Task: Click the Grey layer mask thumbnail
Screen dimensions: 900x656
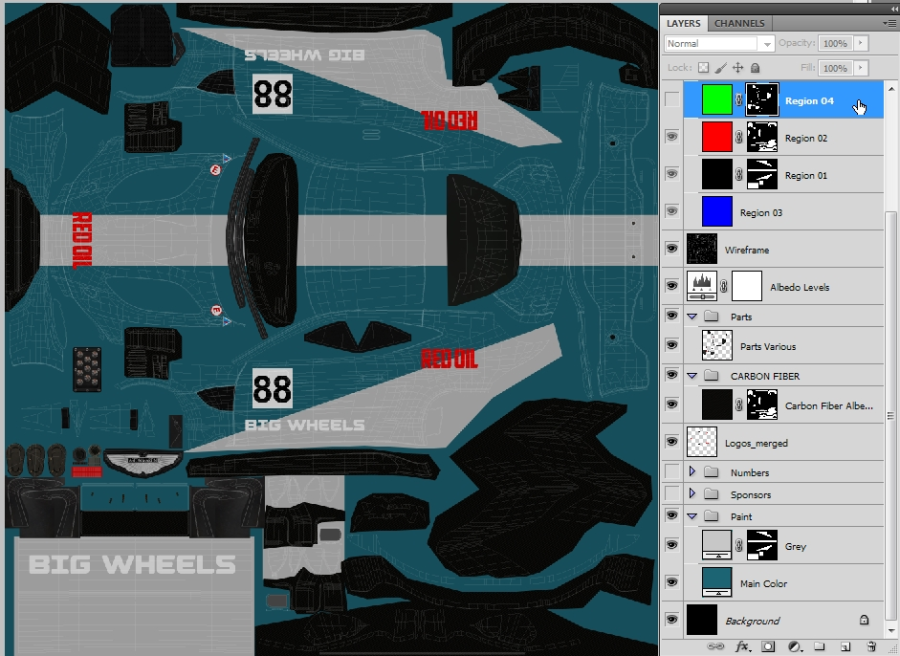Action: (x=762, y=545)
